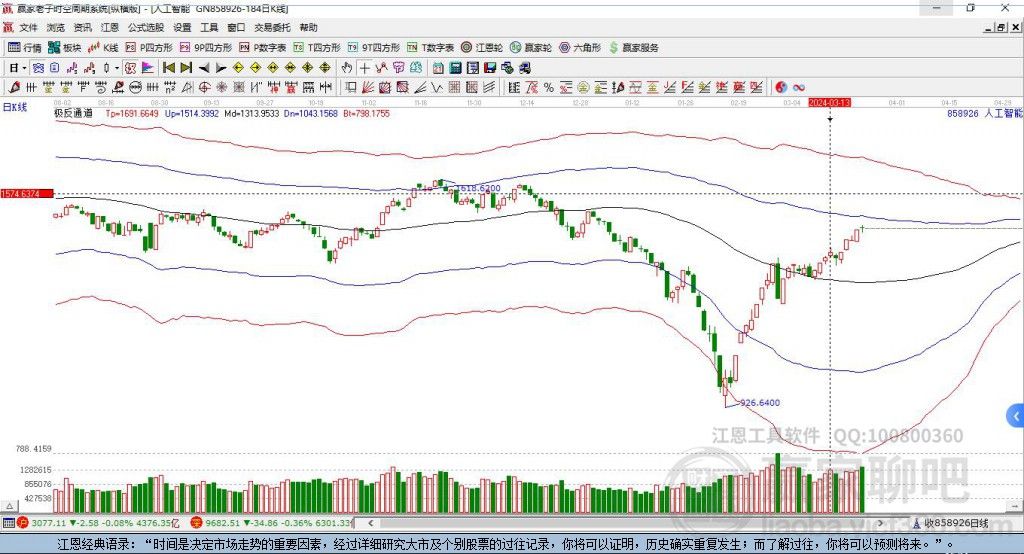Open P四方形 tool
The width and height of the screenshot is (1024, 554).
[148, 48]
